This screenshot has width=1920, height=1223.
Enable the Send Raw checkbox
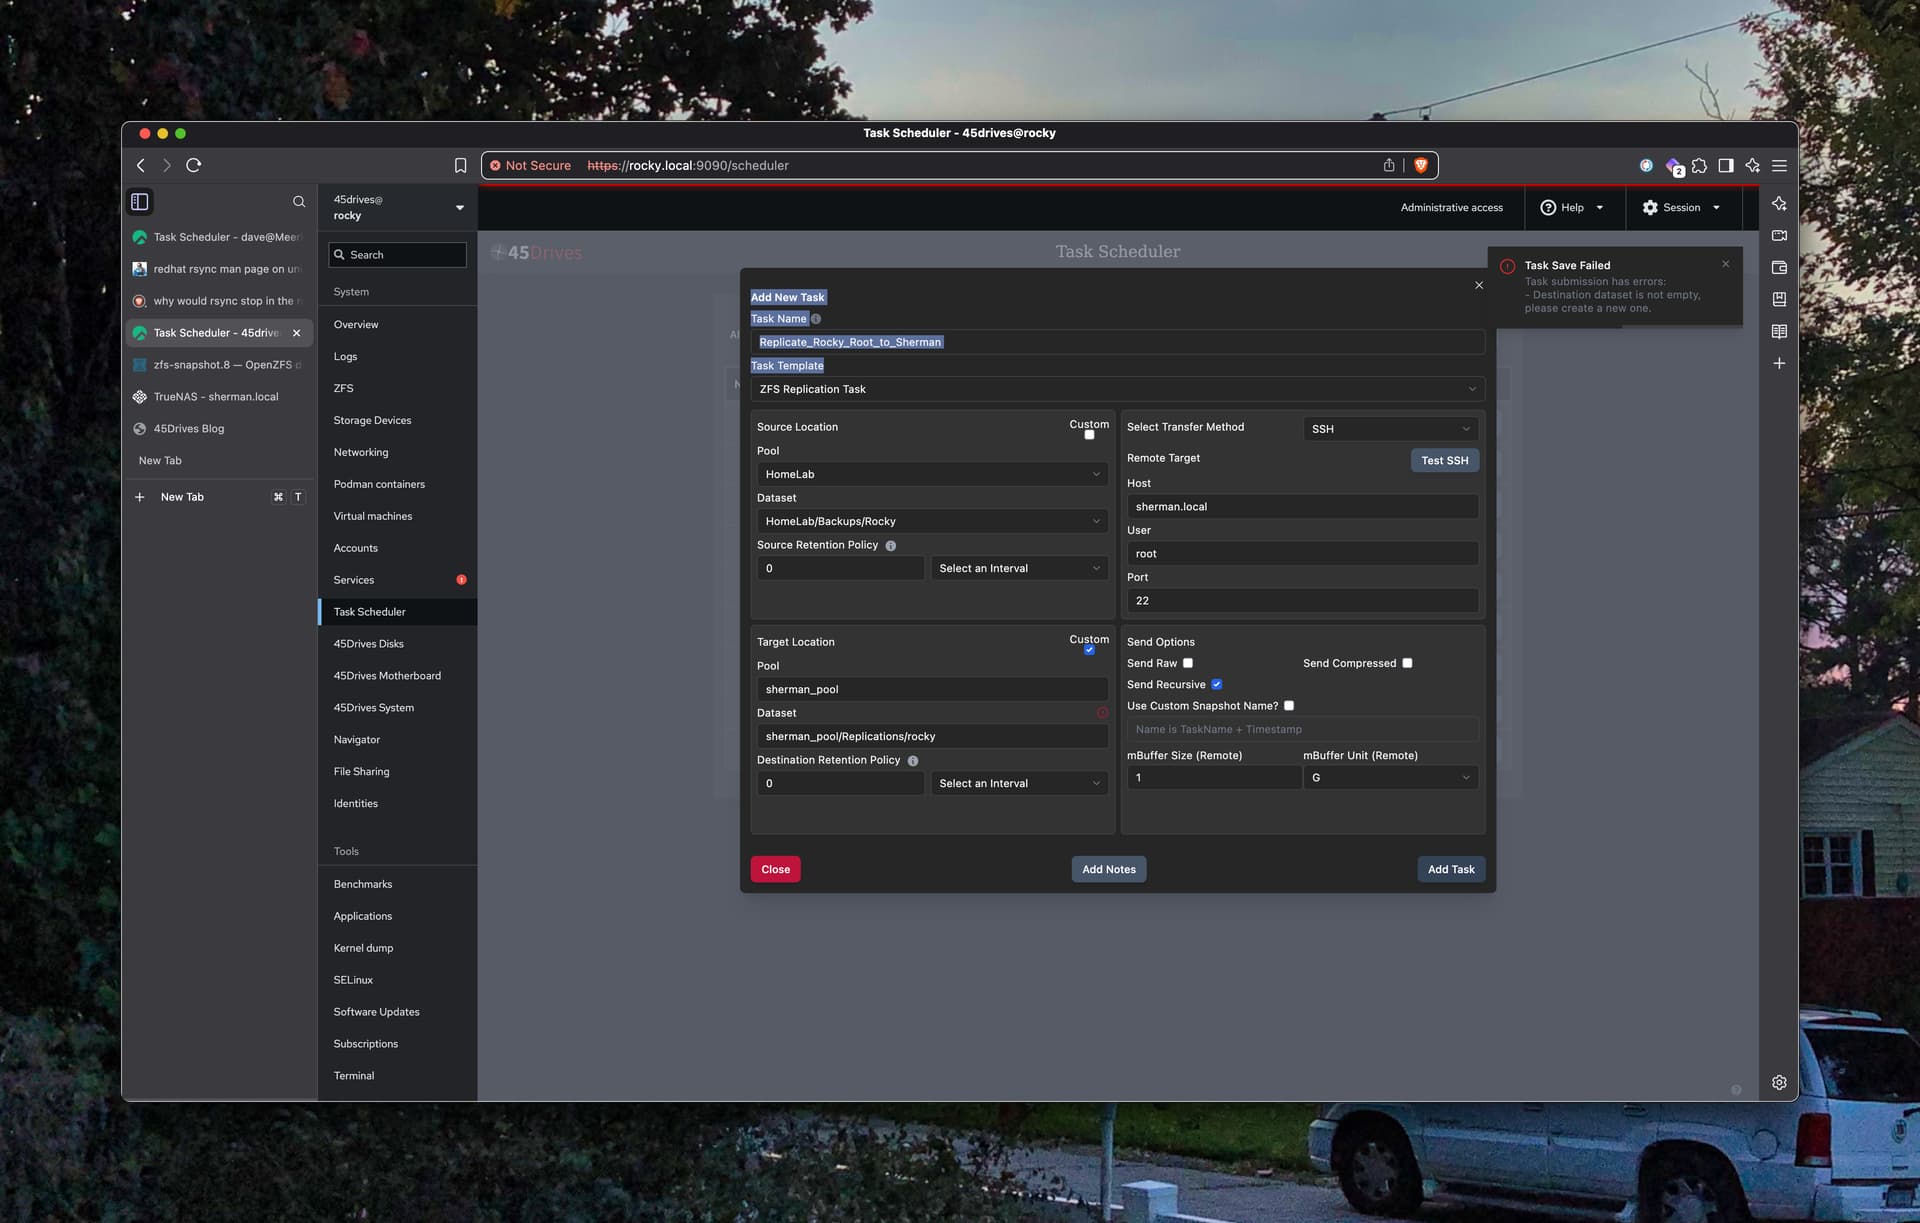pos(1188,663)
